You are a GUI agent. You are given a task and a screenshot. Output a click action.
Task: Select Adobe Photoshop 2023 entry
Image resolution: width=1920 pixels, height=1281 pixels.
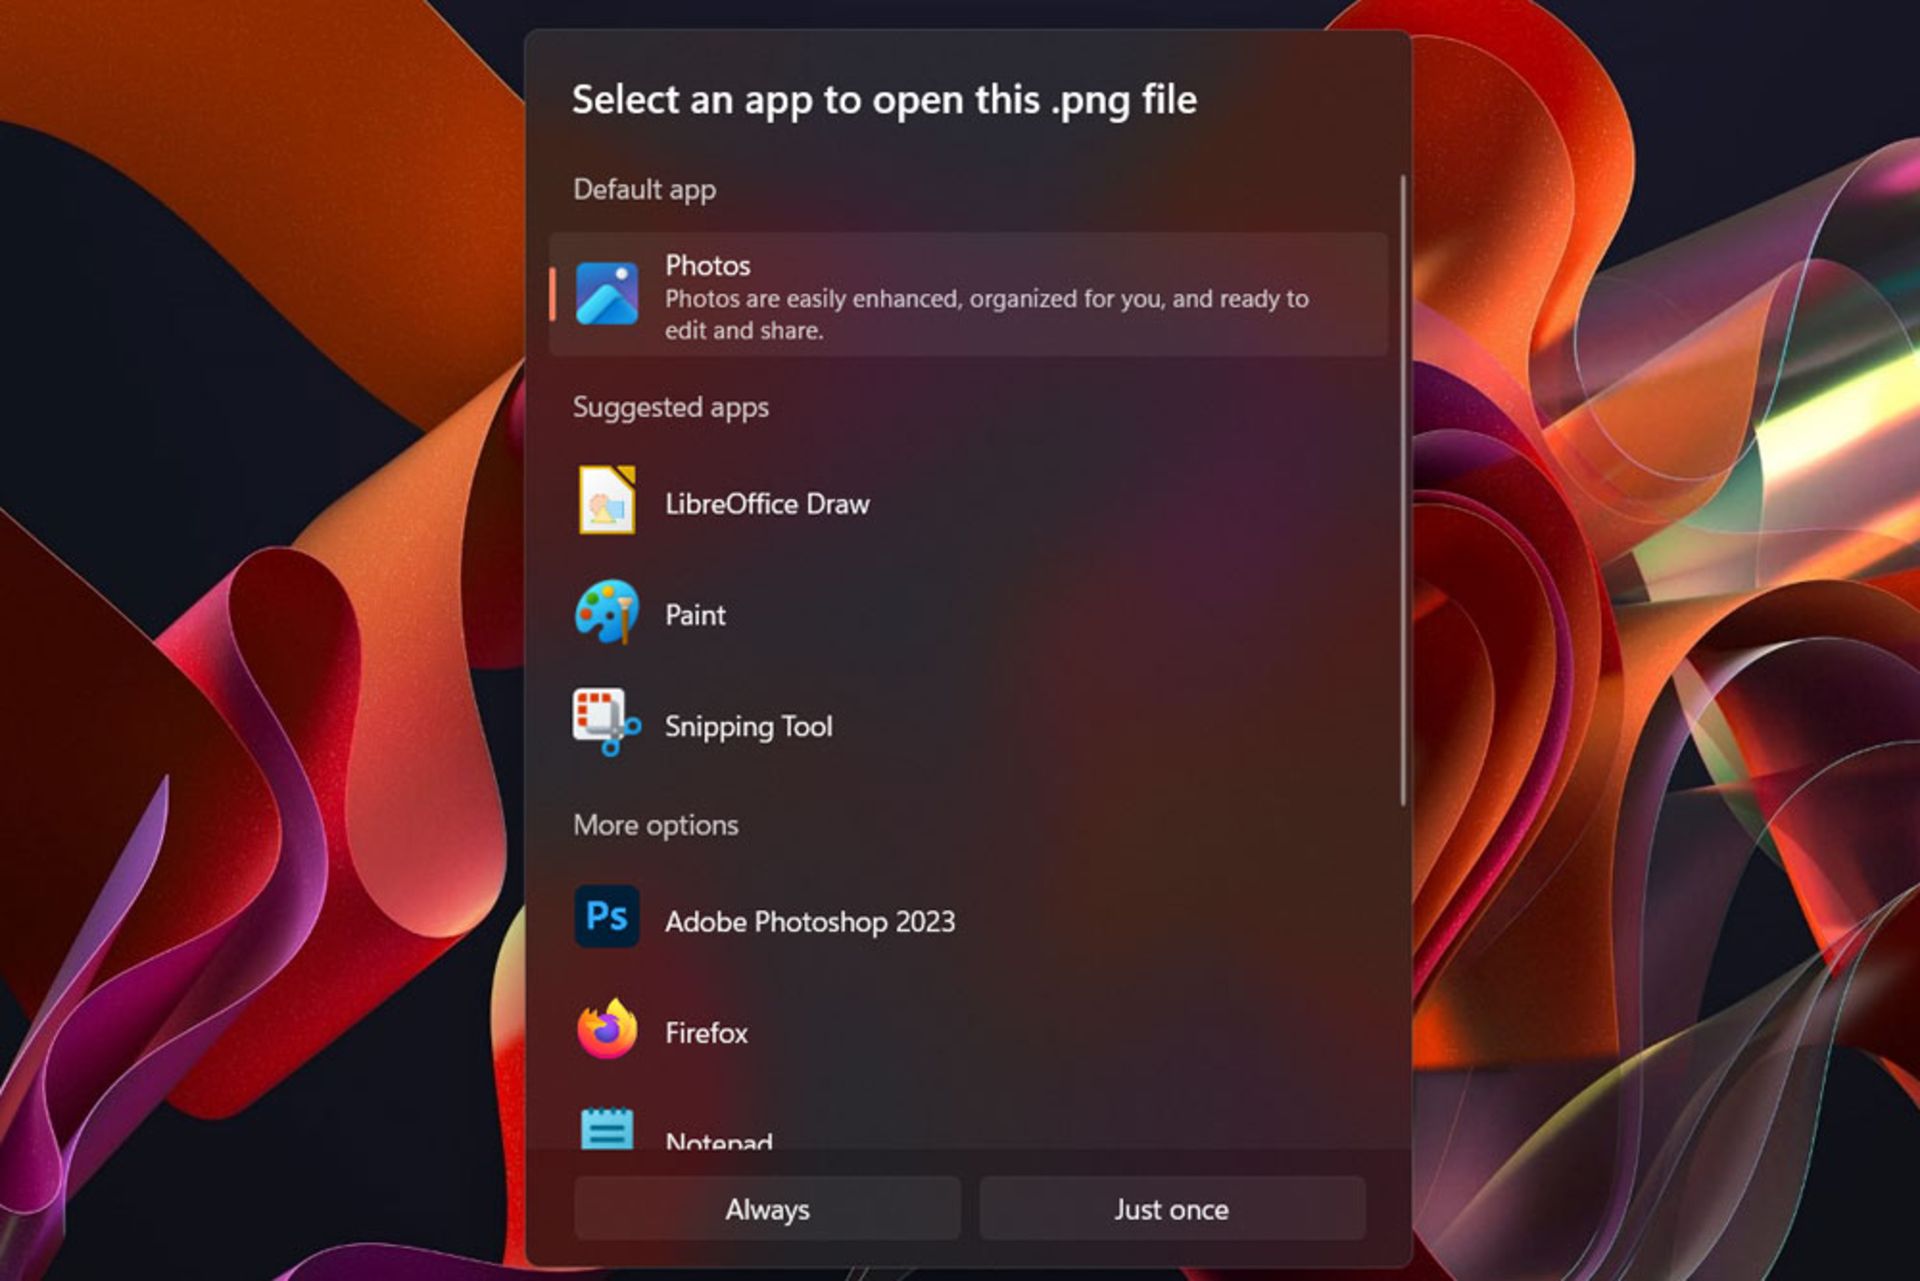(968, 920)
